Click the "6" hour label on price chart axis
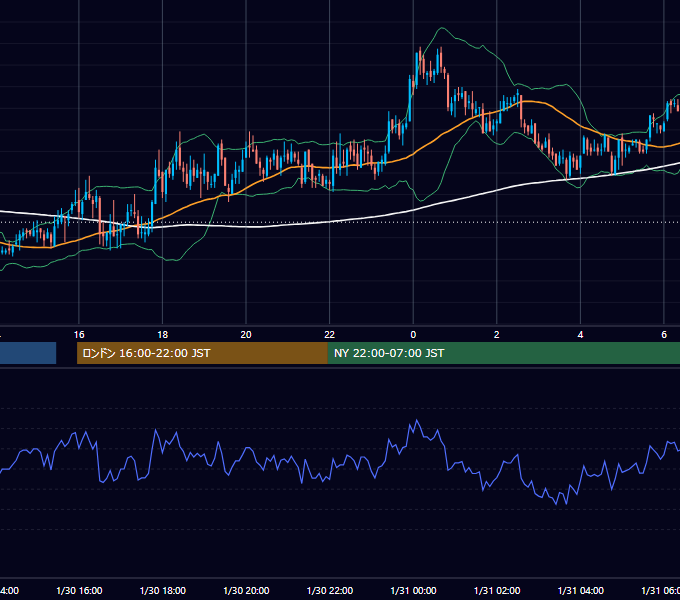The height and width of the screenshot is (600, 680). (x=664, y=335)
